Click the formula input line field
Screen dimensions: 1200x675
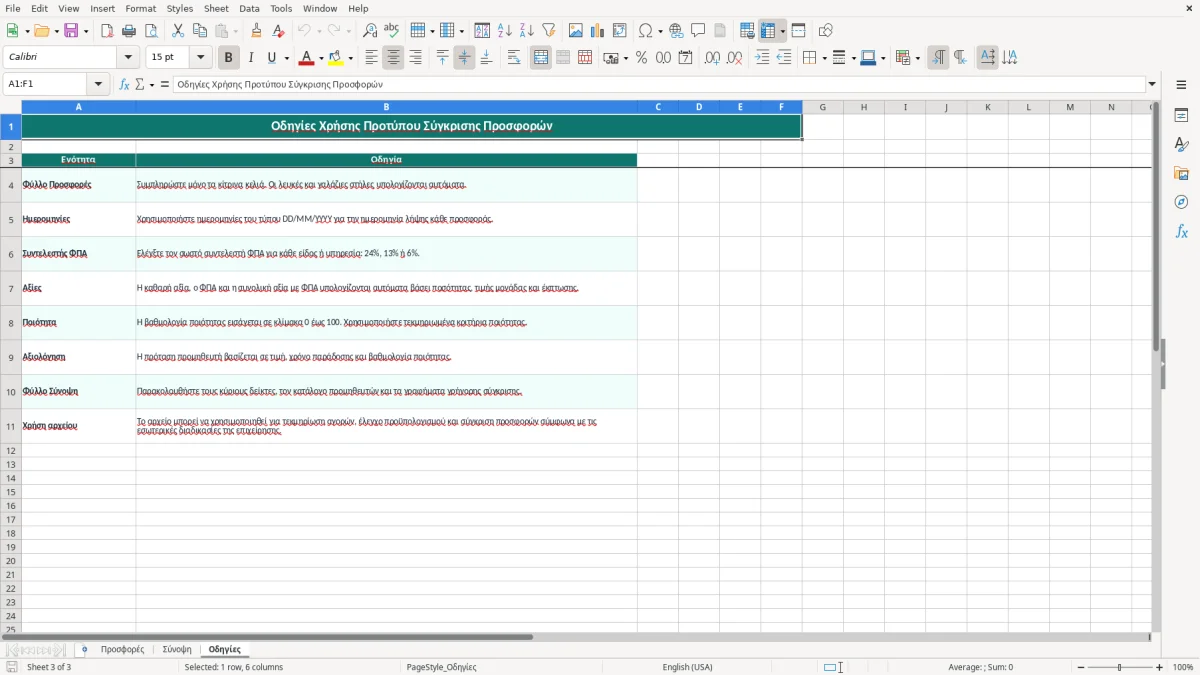(x=659, y=85)
